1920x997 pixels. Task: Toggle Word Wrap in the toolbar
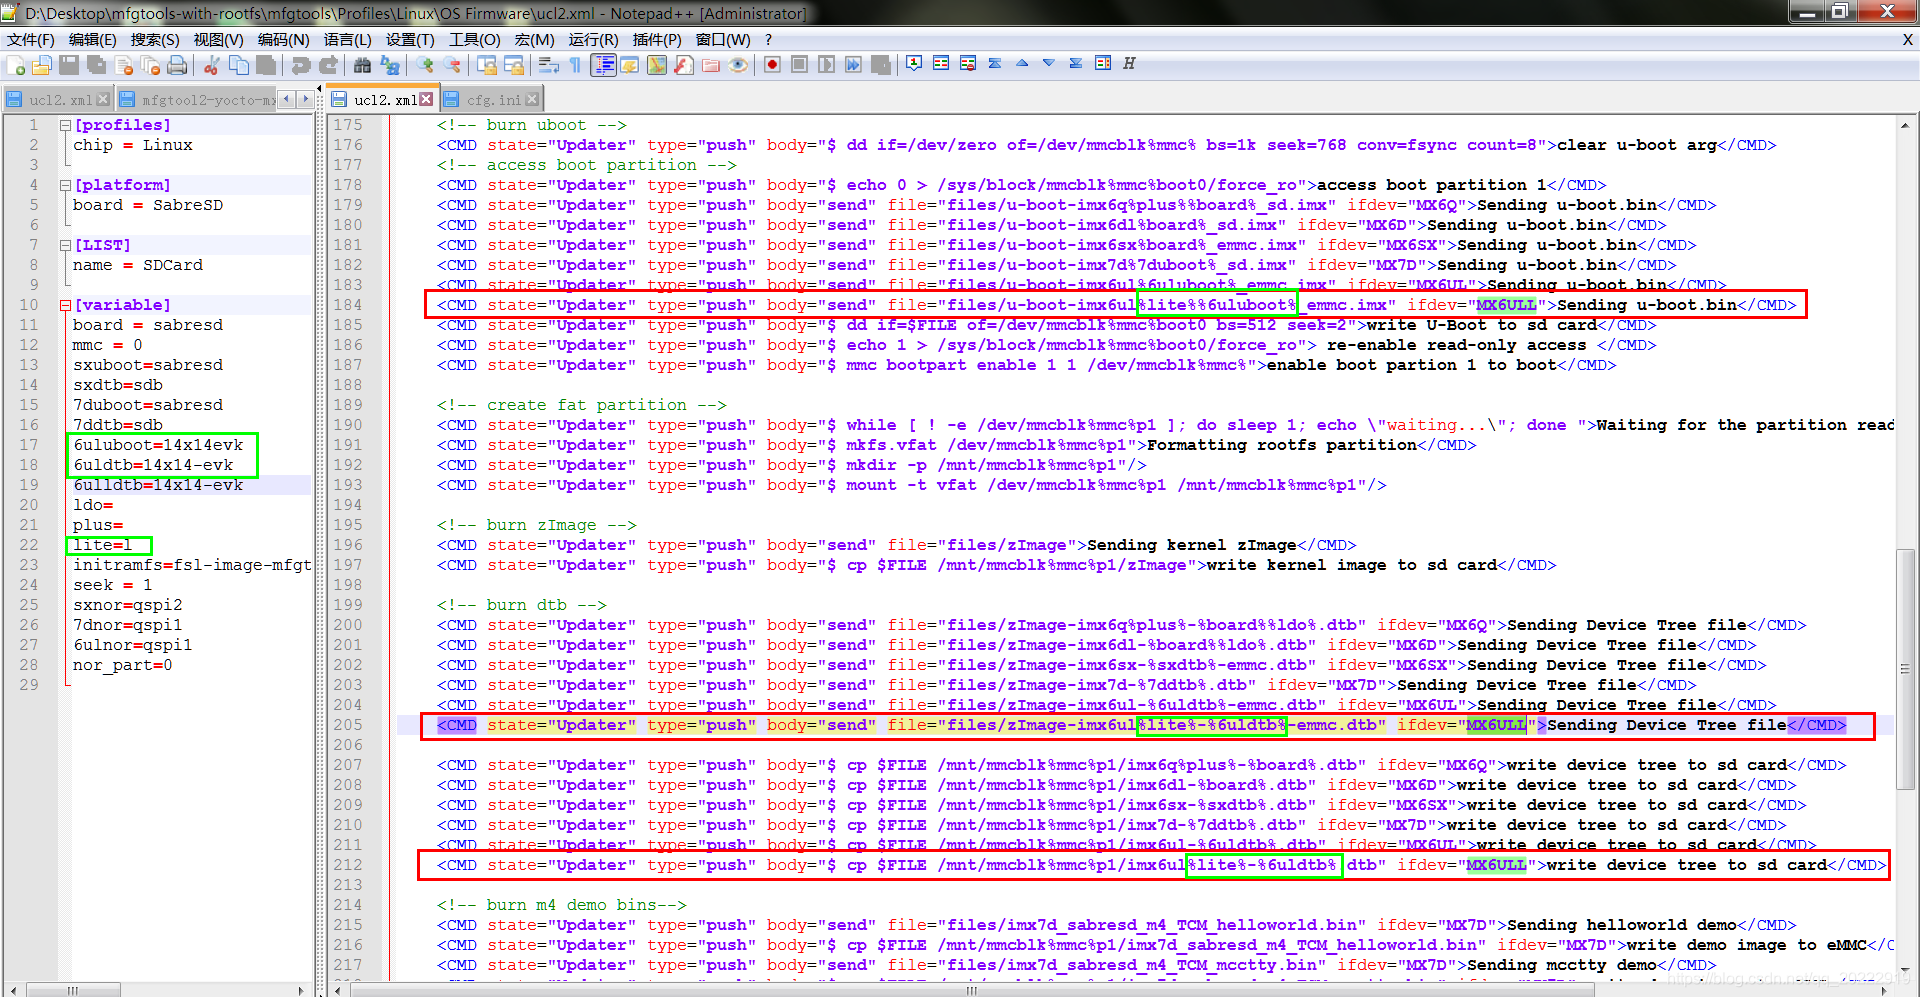coord(548,63)
